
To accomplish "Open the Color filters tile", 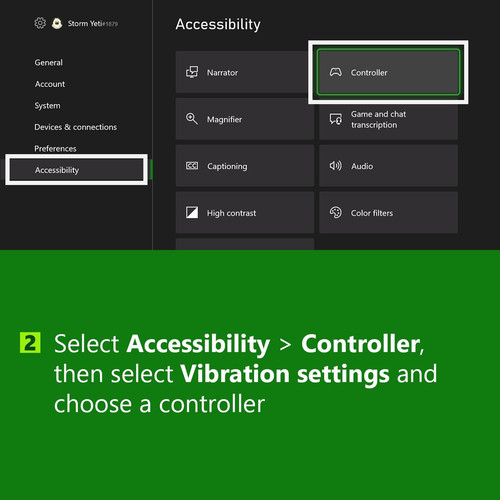I will (388, 213).
